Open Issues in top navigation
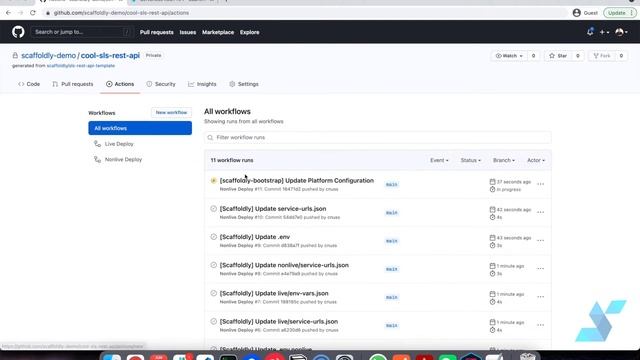640x360 pixels. 188,32
